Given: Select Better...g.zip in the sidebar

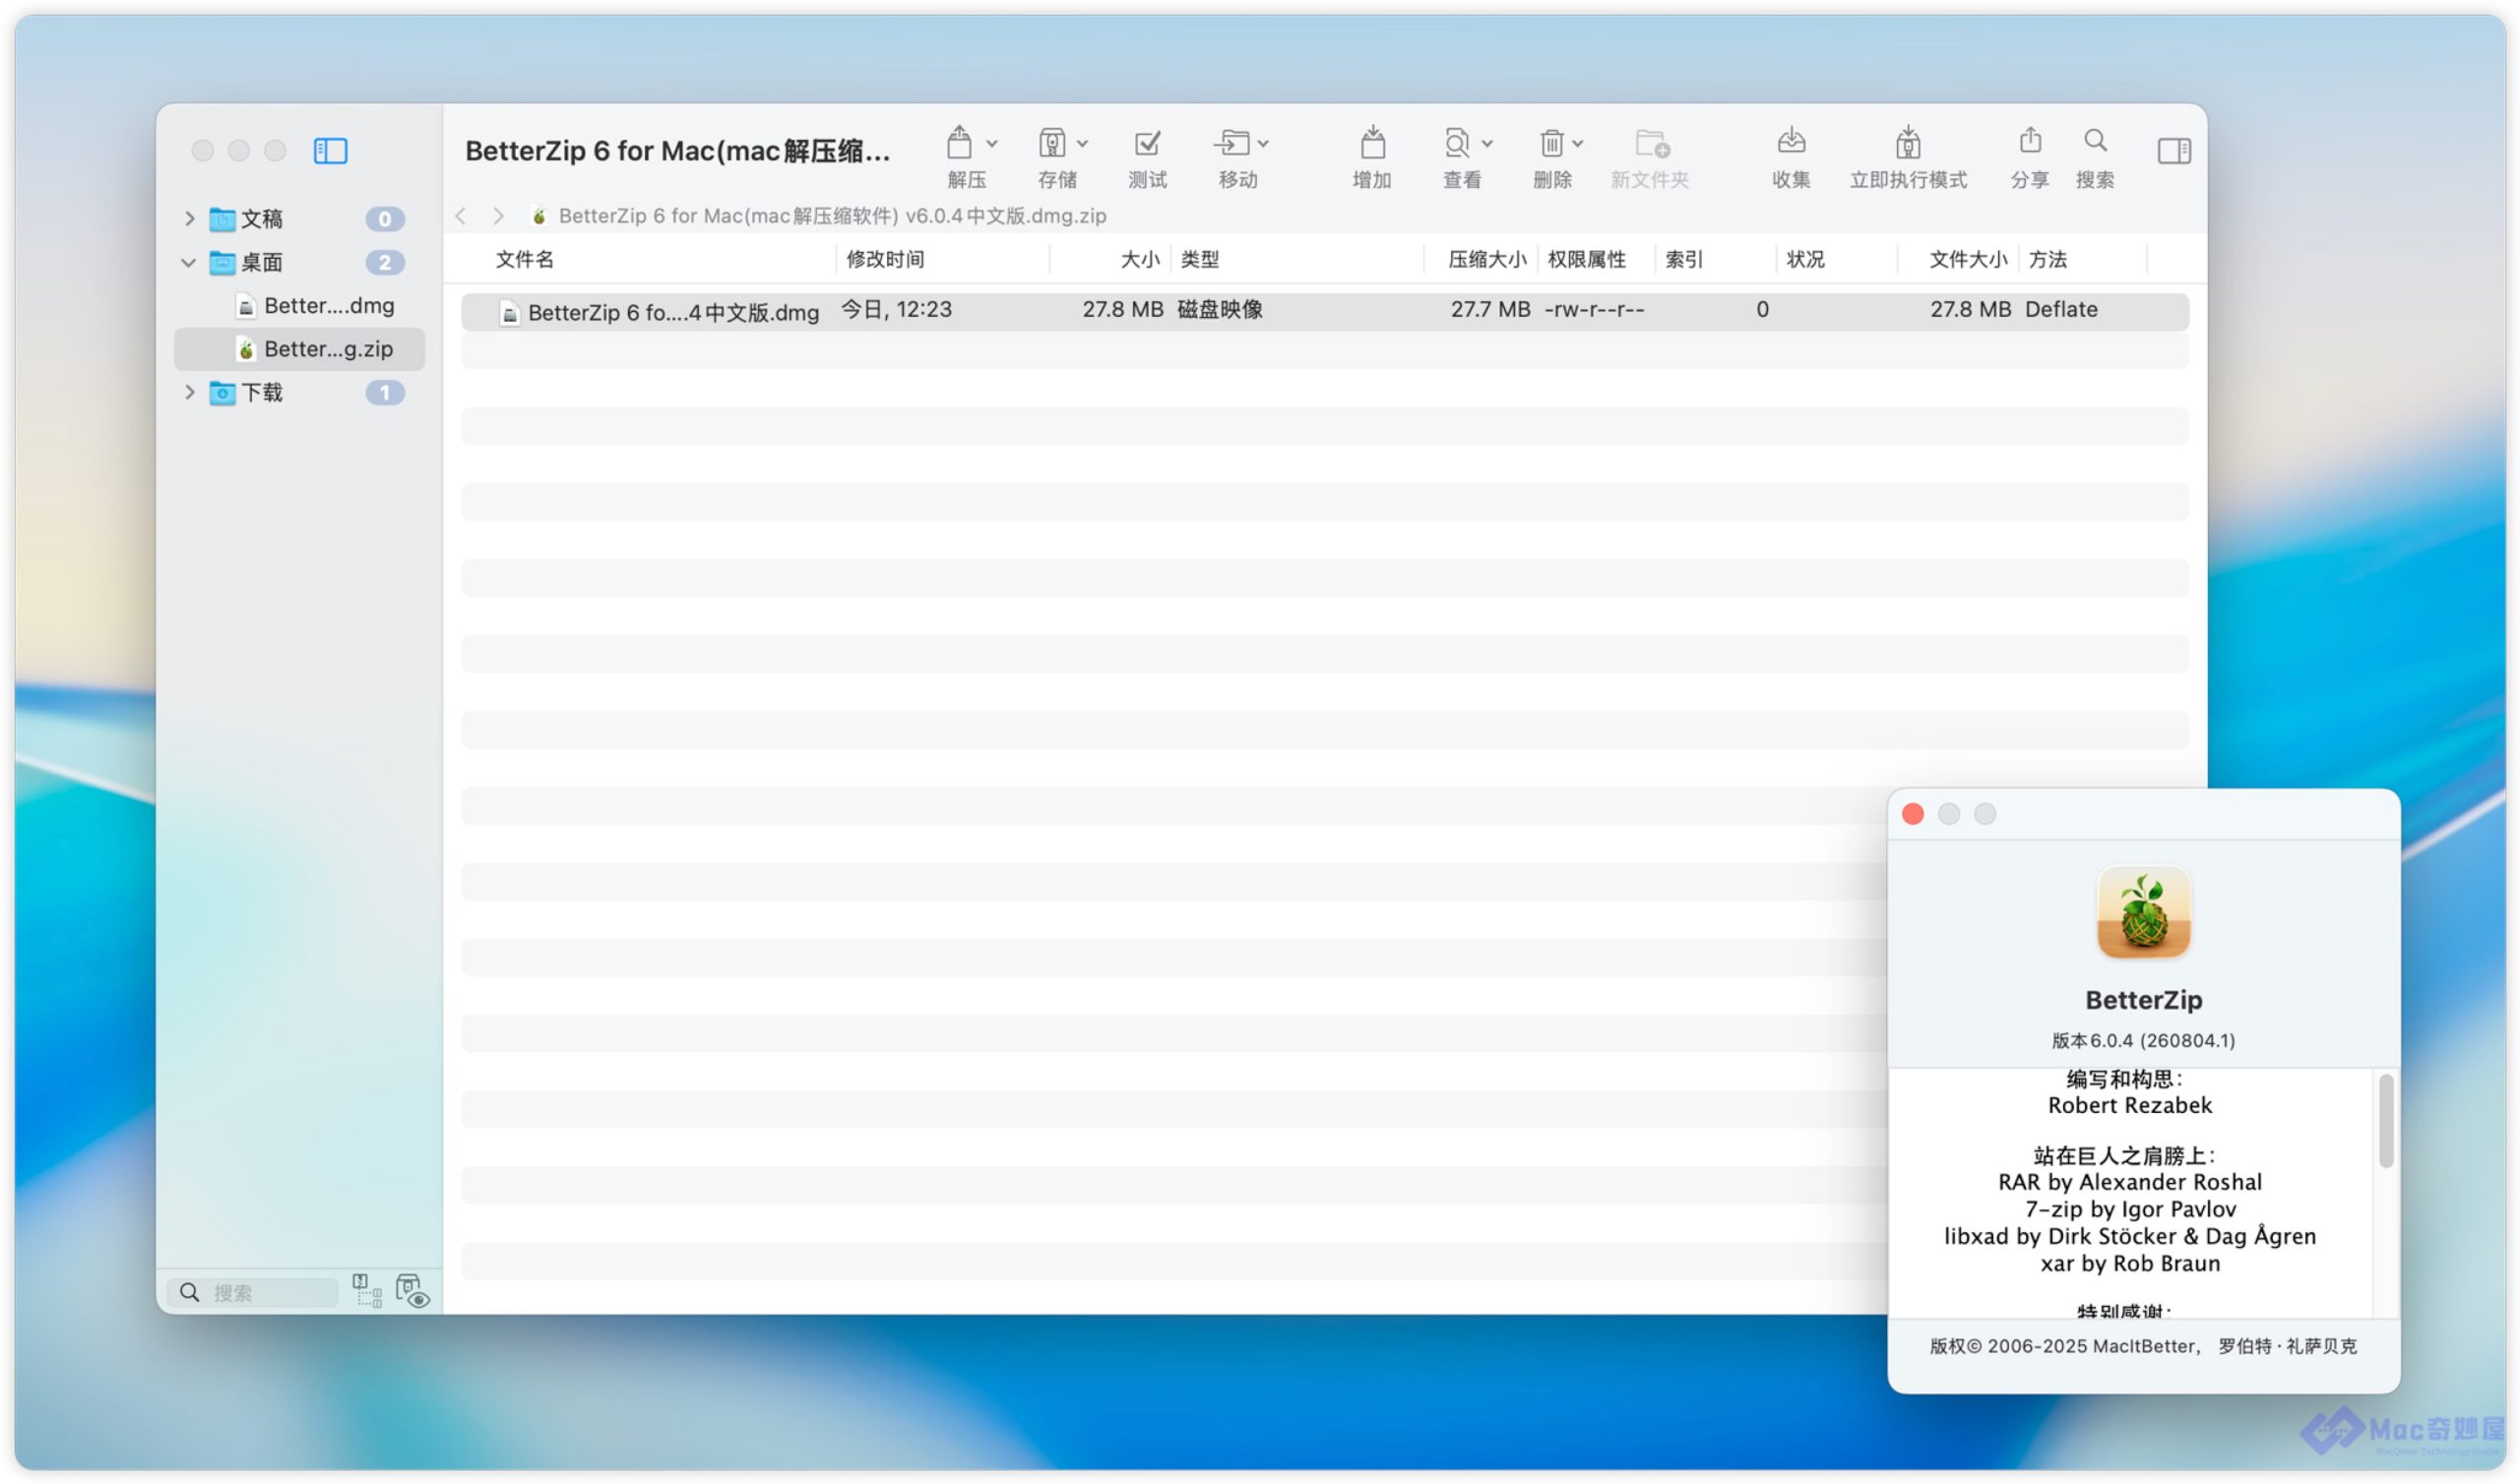Looking at the screenshot, I should click(299, 349).
